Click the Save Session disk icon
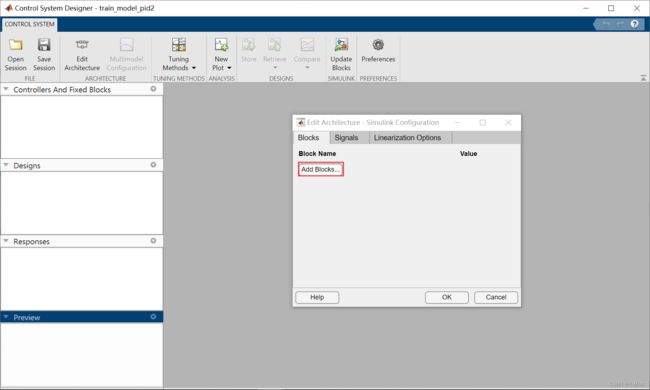The width and height of the screenshot is (650, 390). 44,45
